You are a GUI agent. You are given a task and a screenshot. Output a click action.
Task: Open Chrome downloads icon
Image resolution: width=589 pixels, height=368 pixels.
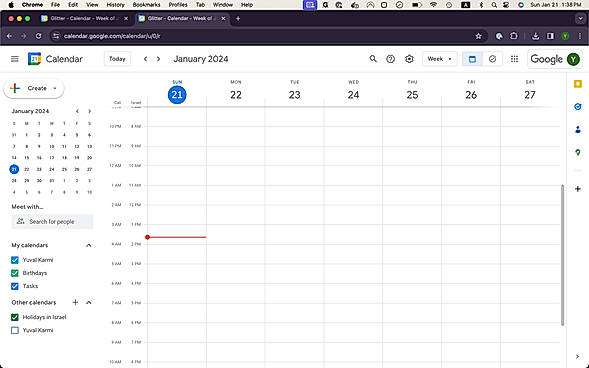pyautogui.click(x=535, y=36)
